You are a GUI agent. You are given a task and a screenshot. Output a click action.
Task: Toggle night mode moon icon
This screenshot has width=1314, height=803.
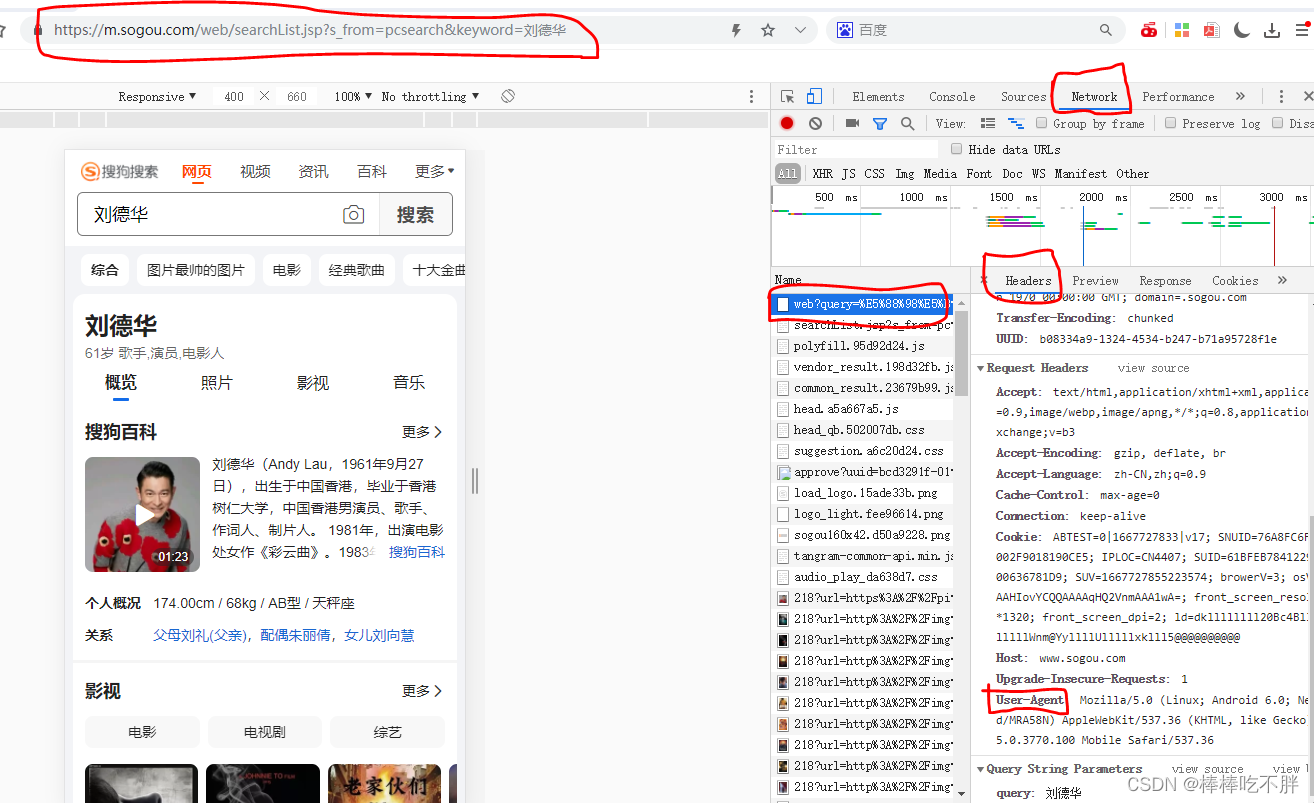[1242, 31]
